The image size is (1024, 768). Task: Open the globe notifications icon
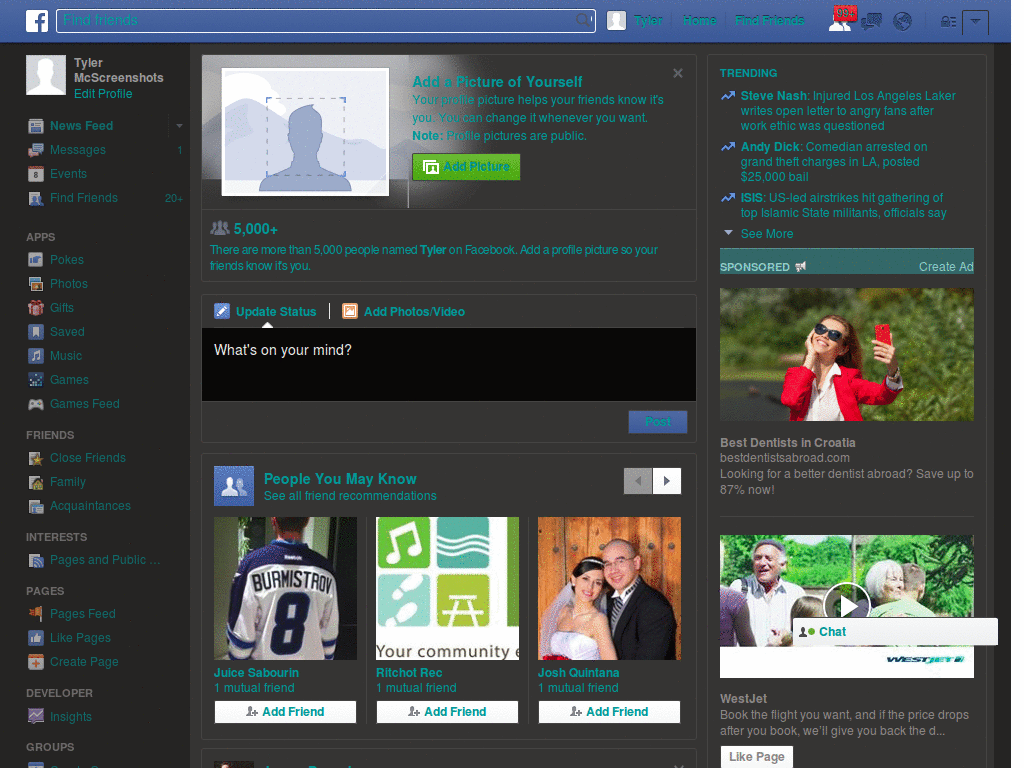pyautogui.click(x=903, y=22)
